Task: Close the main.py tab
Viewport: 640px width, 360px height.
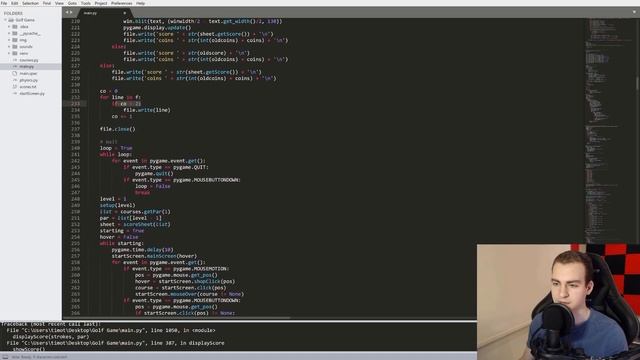Action: tap(124, 13)
